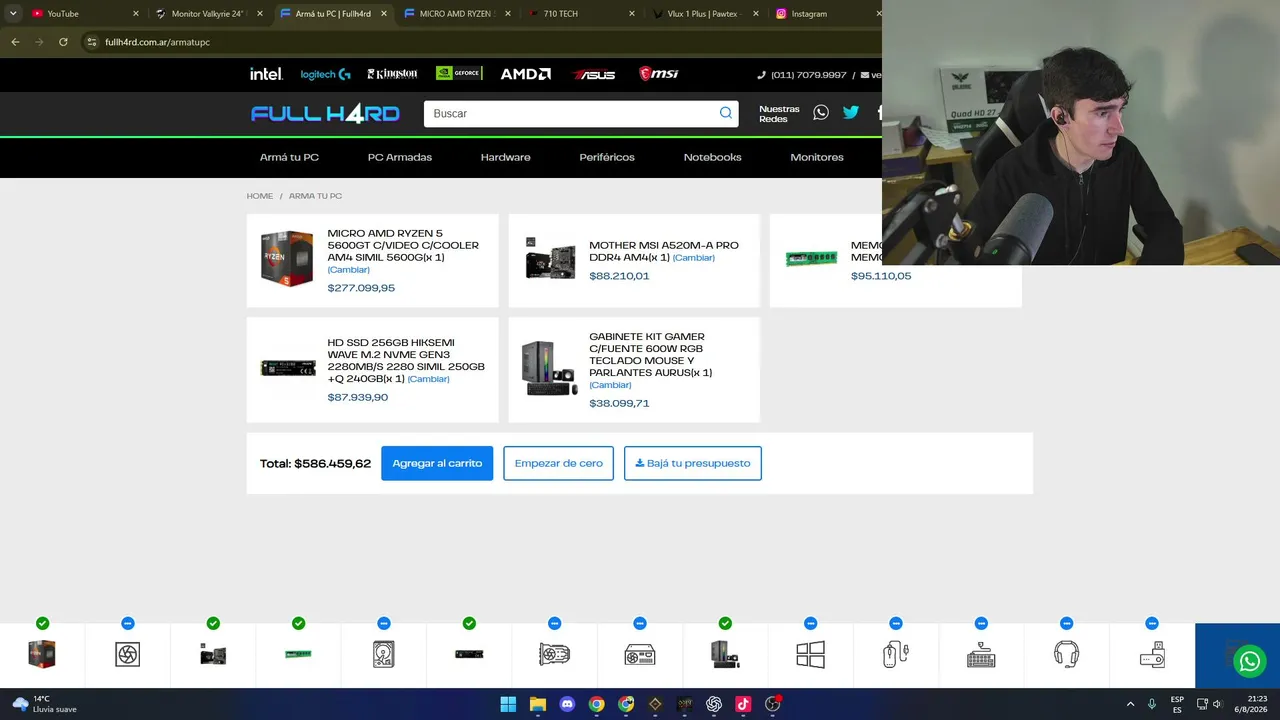Select the hard disk drive category icon

point(384,654)
